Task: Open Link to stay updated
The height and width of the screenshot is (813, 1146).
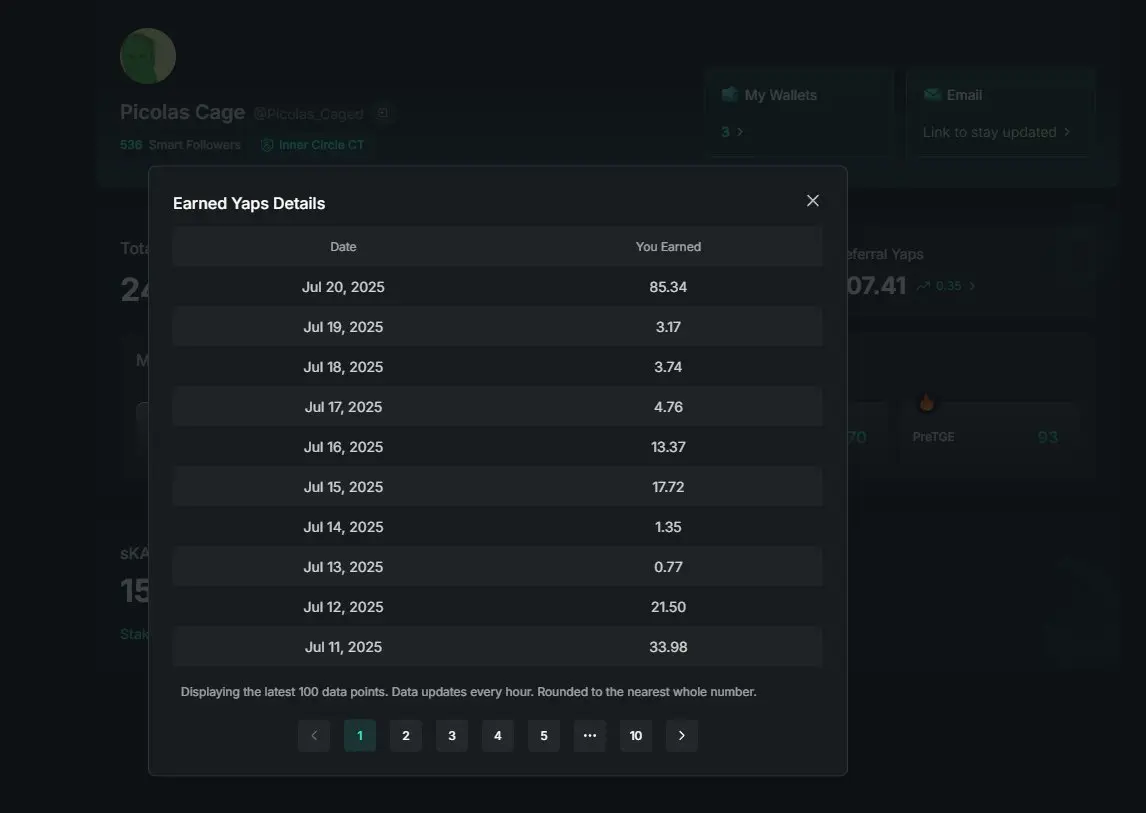Action: 996,132
